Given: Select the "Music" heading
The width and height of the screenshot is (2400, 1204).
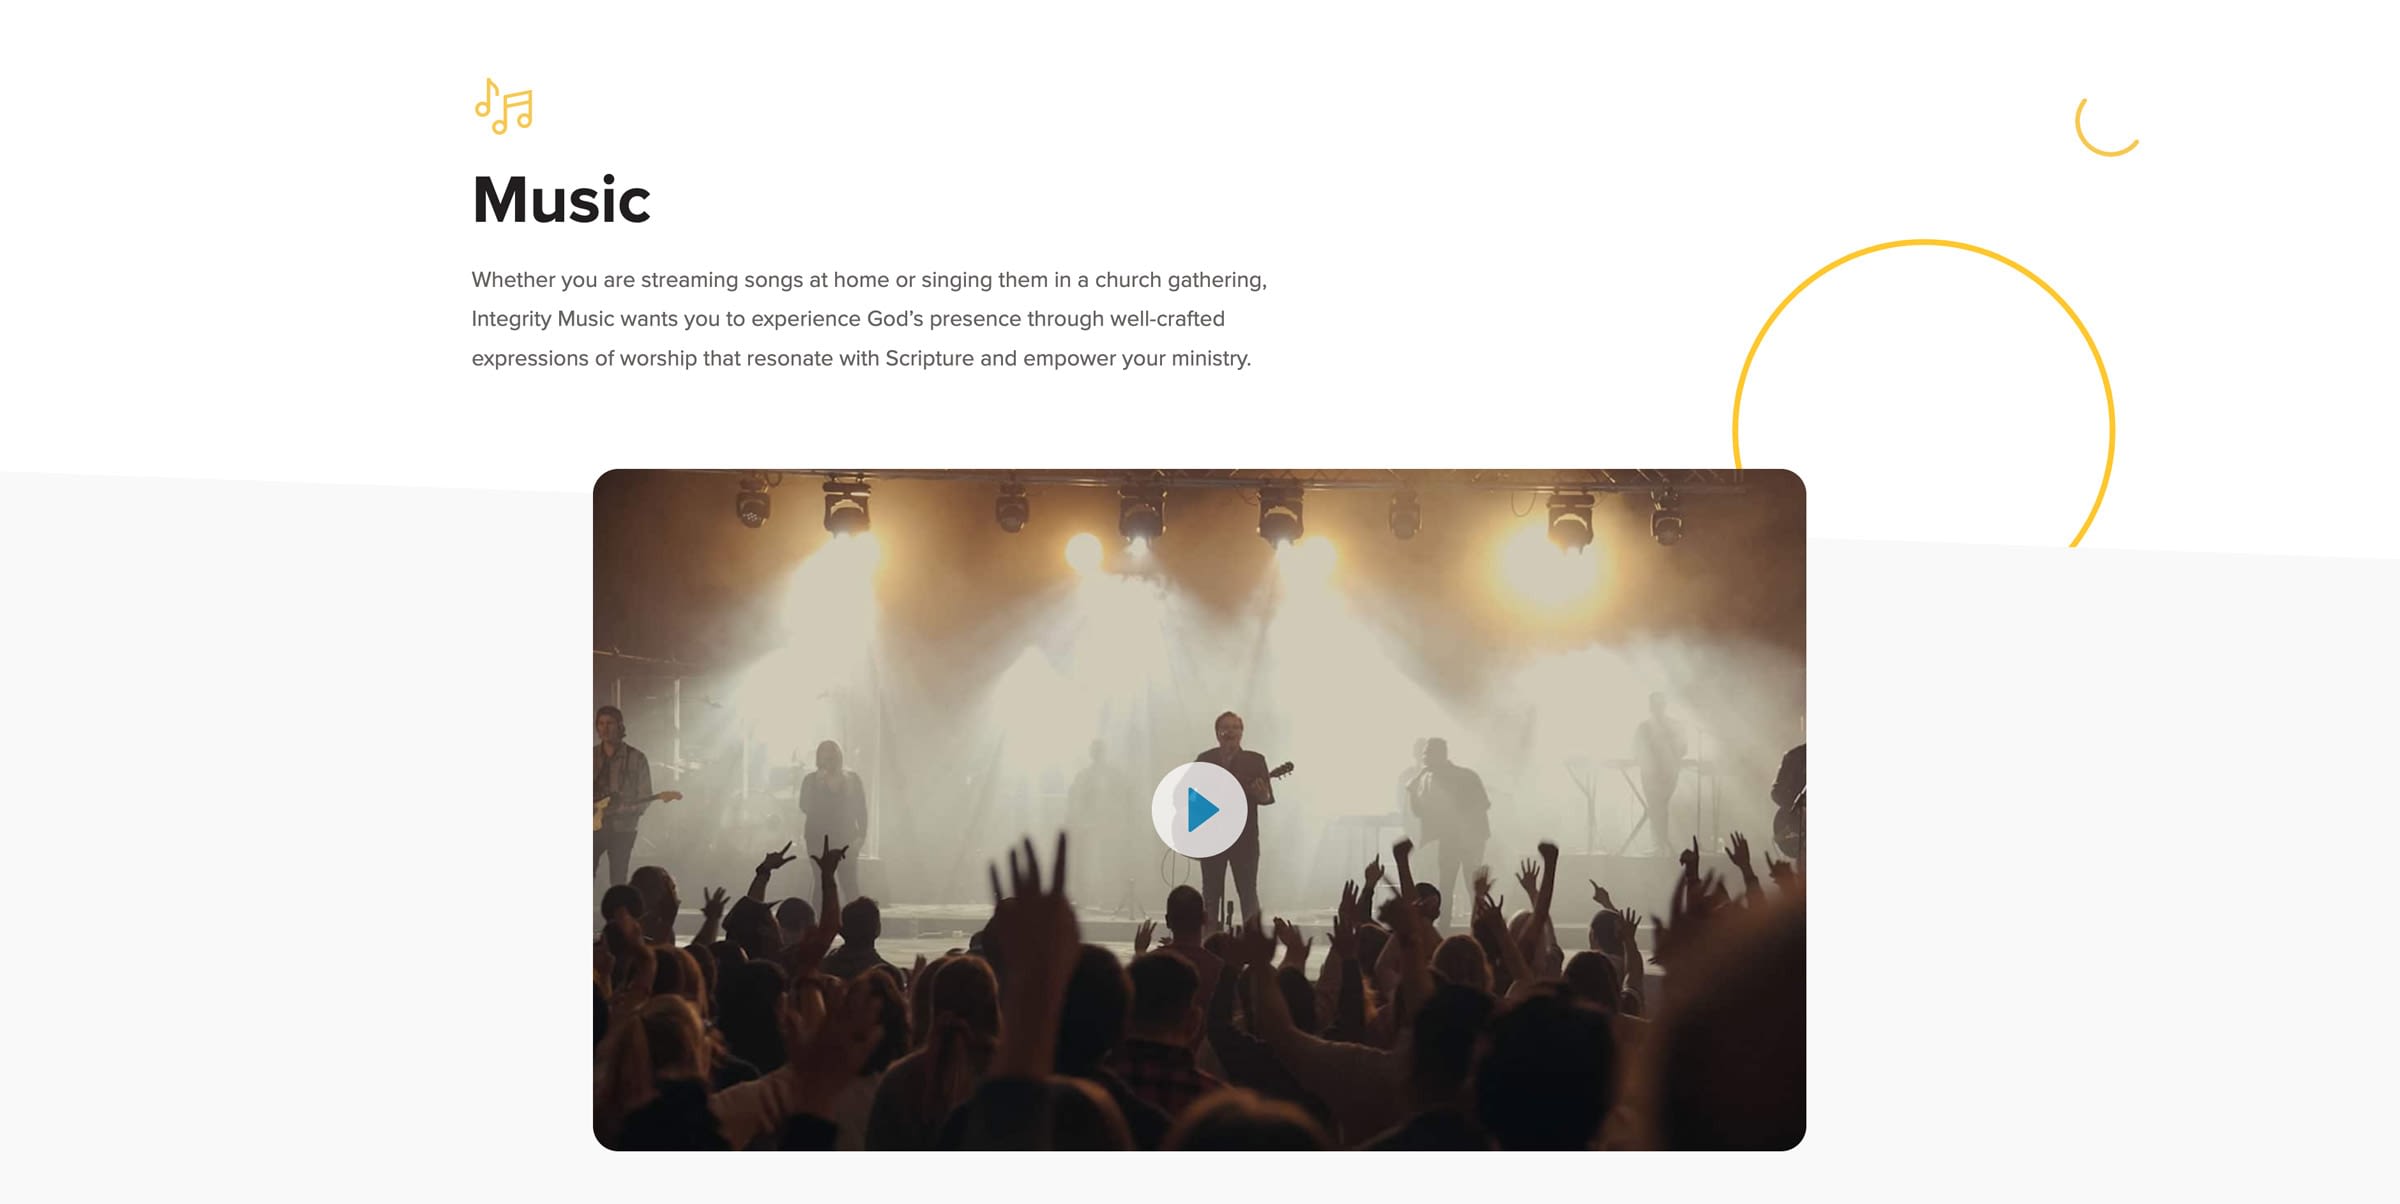Looking at the screenshot, I should 561,200.
